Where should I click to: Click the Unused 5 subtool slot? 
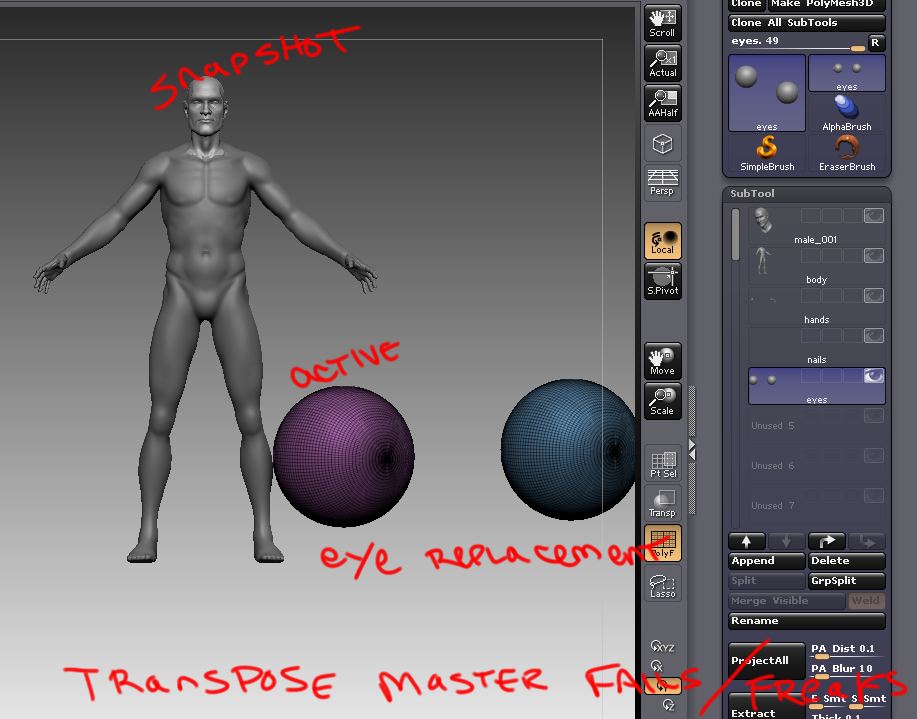pos(817,426)
